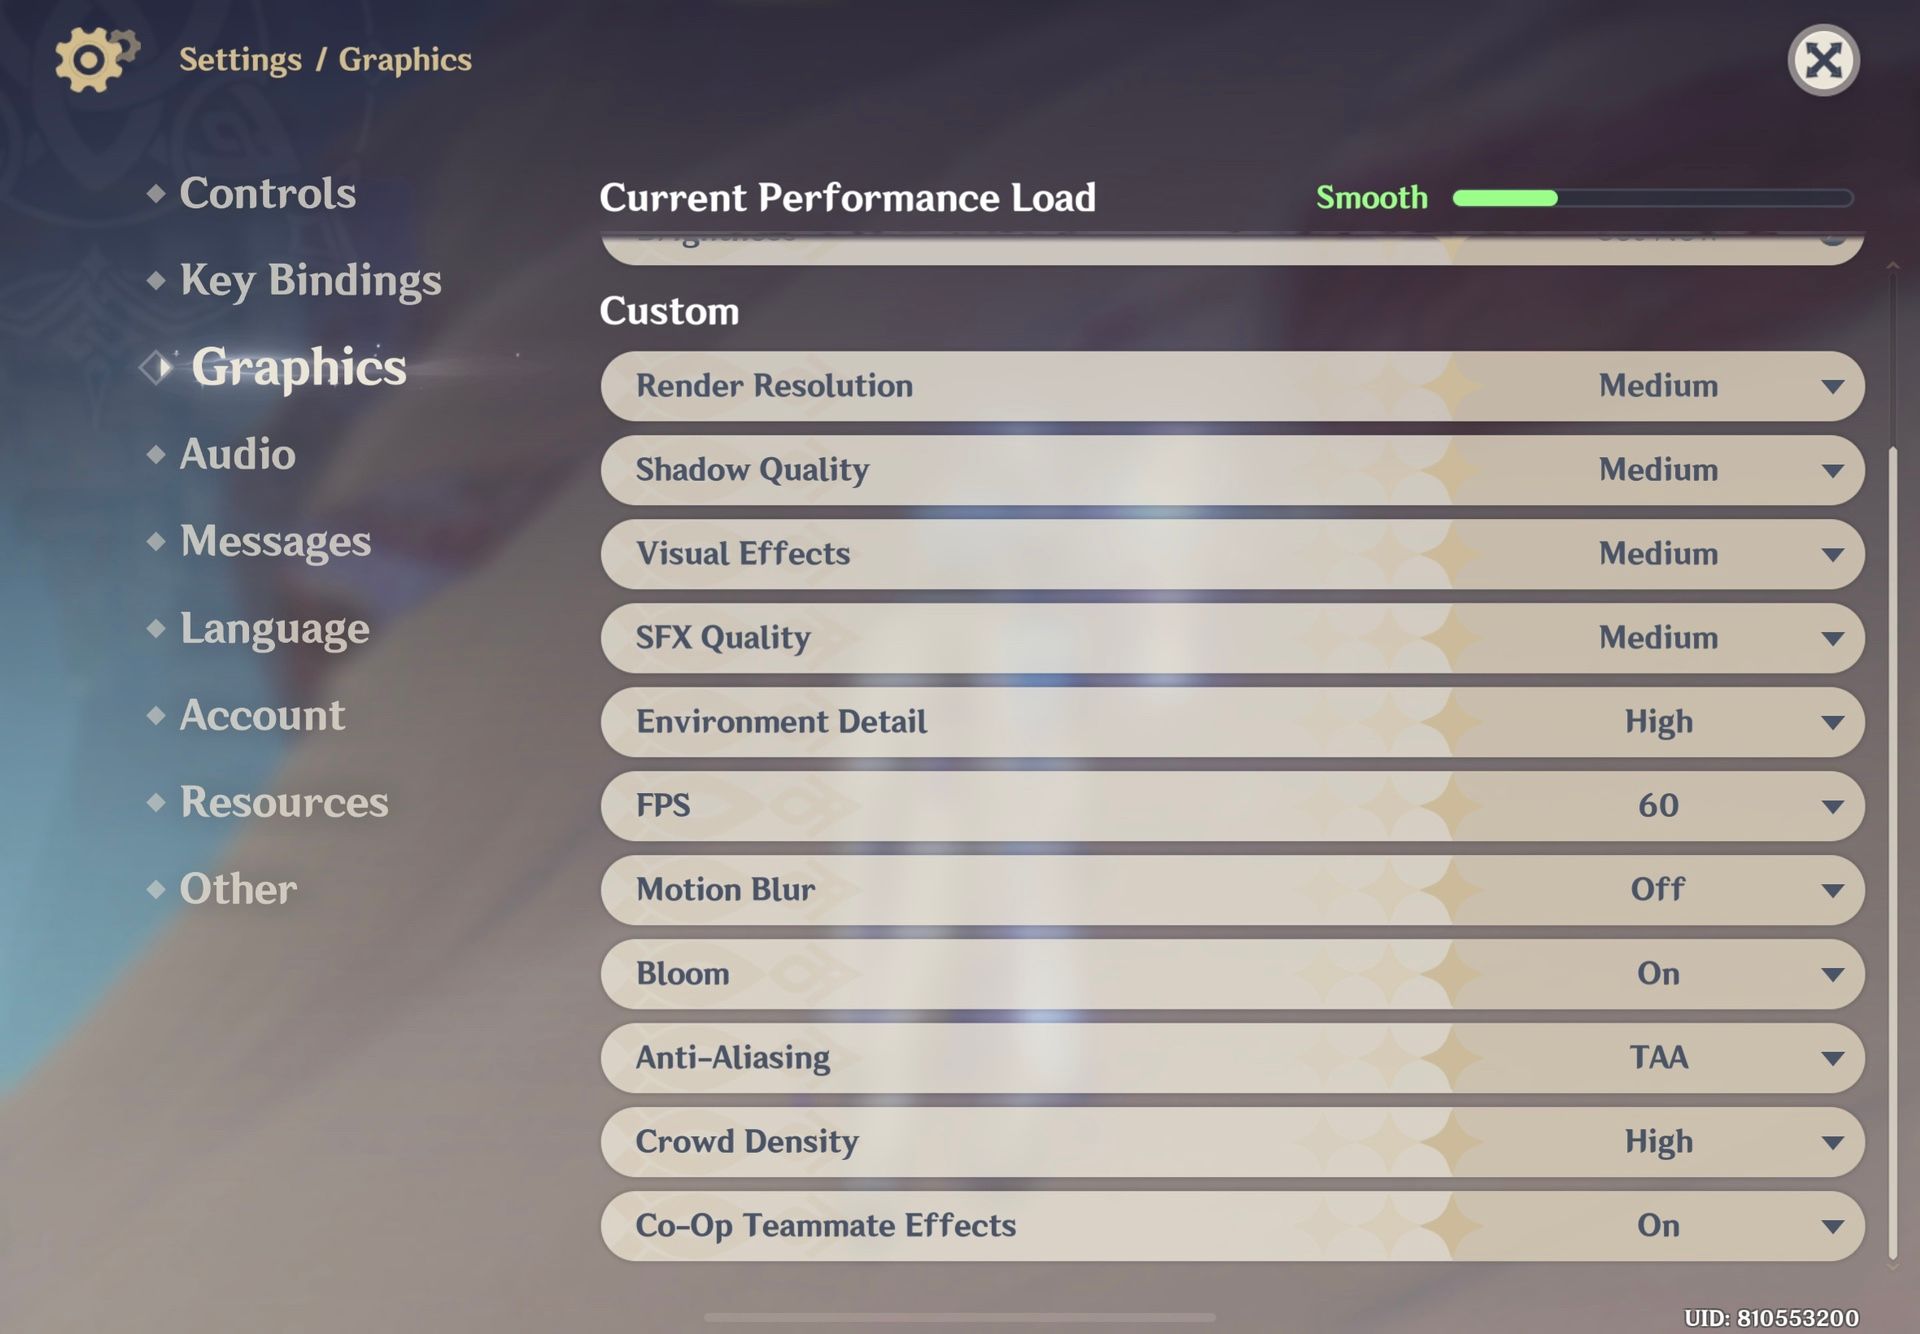
Task: Open the Render Resolution dropdown
Action: pos(1835,386)
